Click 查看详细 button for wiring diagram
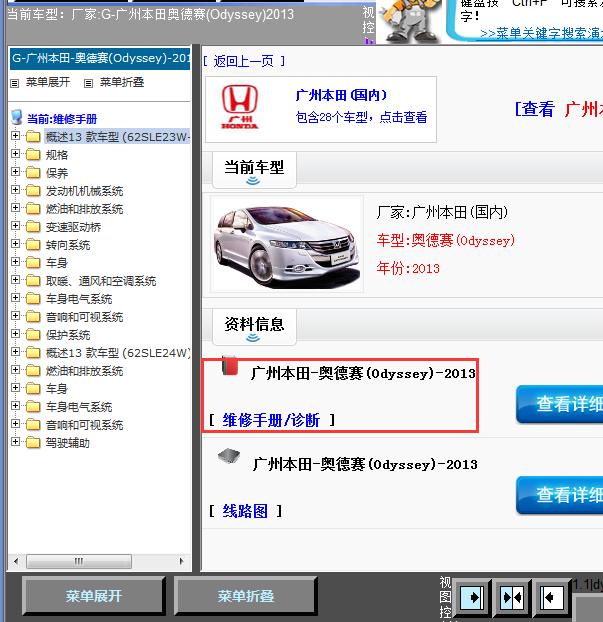Image resolution: width=603 pixels, height=622 pixels. pyautogui.click(x=559, y=495)
